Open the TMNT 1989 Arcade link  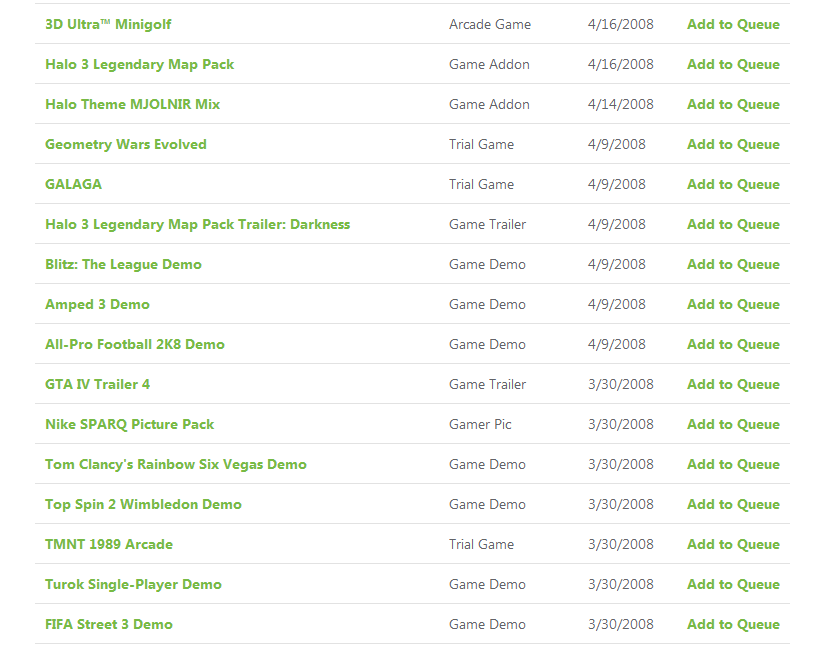pyautogui.click(x=109, y=544)
